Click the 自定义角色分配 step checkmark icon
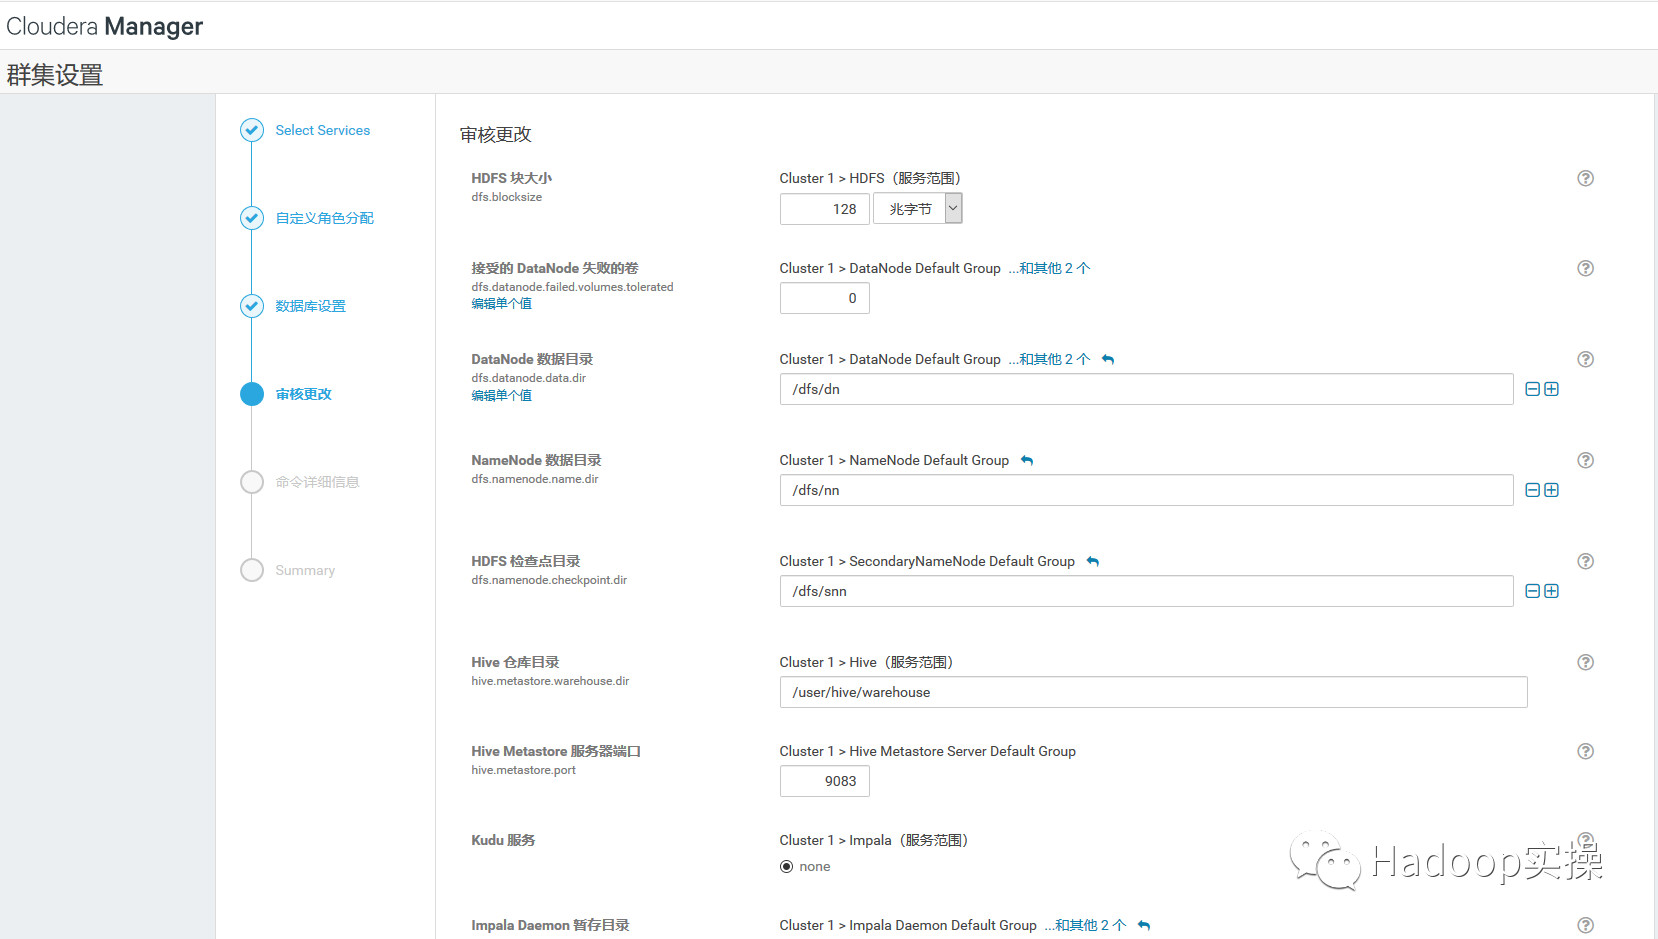 pyautogui.click(x=252, y=218)
